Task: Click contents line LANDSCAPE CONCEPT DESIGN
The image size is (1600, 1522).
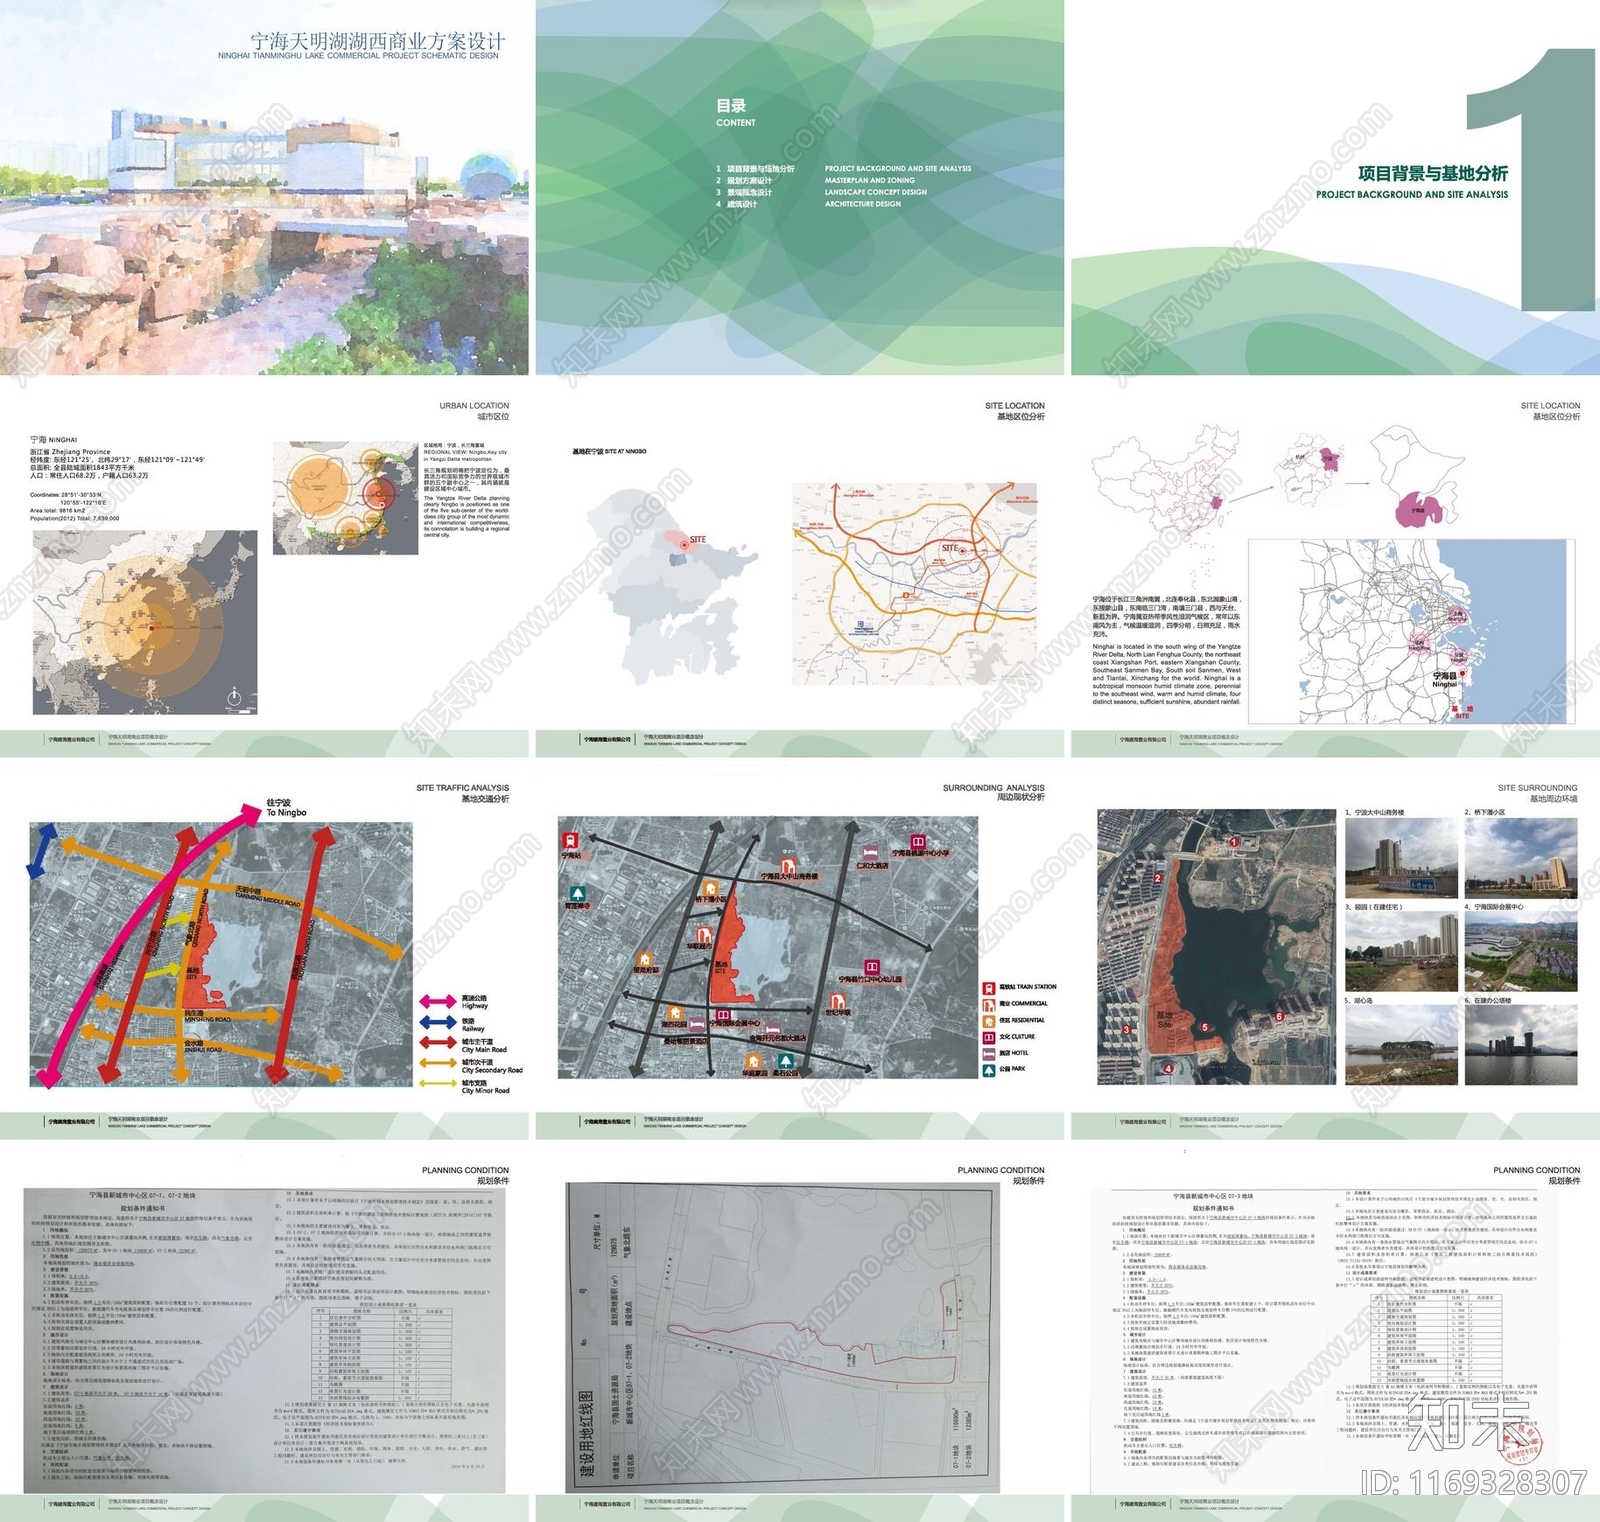Action: 876,192
